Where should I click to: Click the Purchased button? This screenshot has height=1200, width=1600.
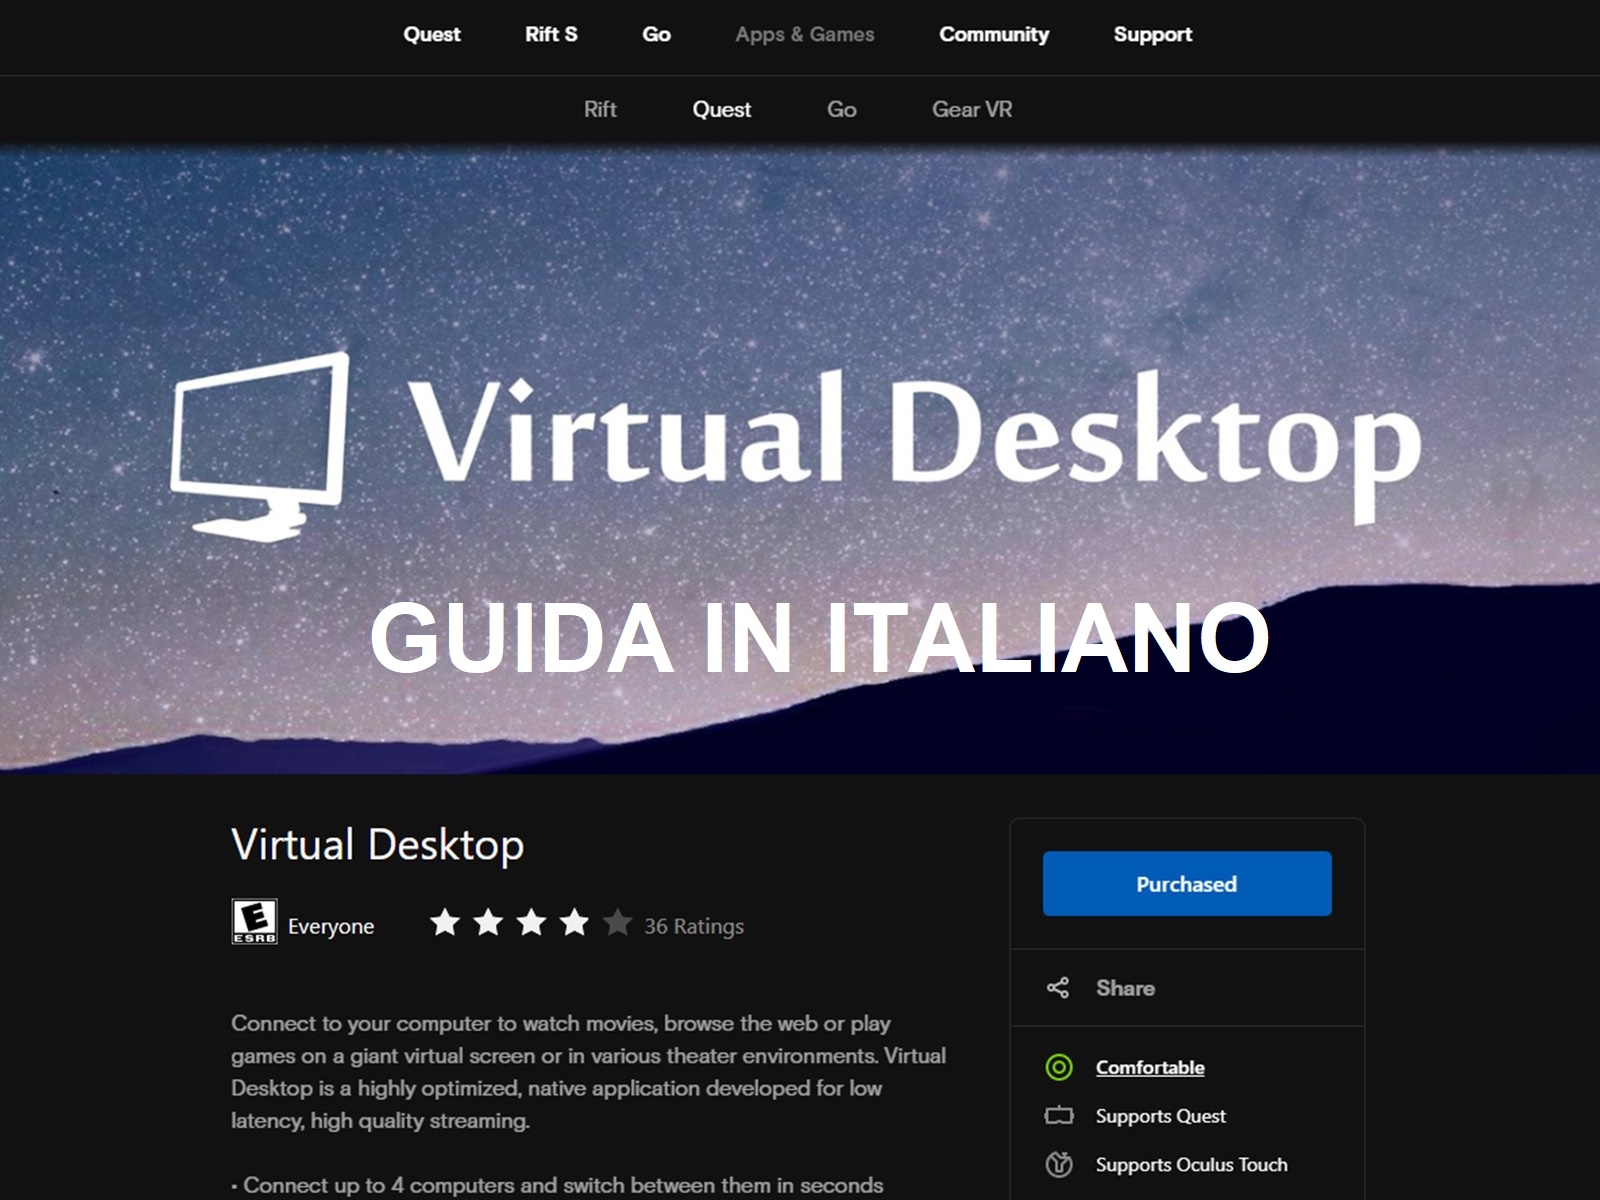(x=1187, y=883)
